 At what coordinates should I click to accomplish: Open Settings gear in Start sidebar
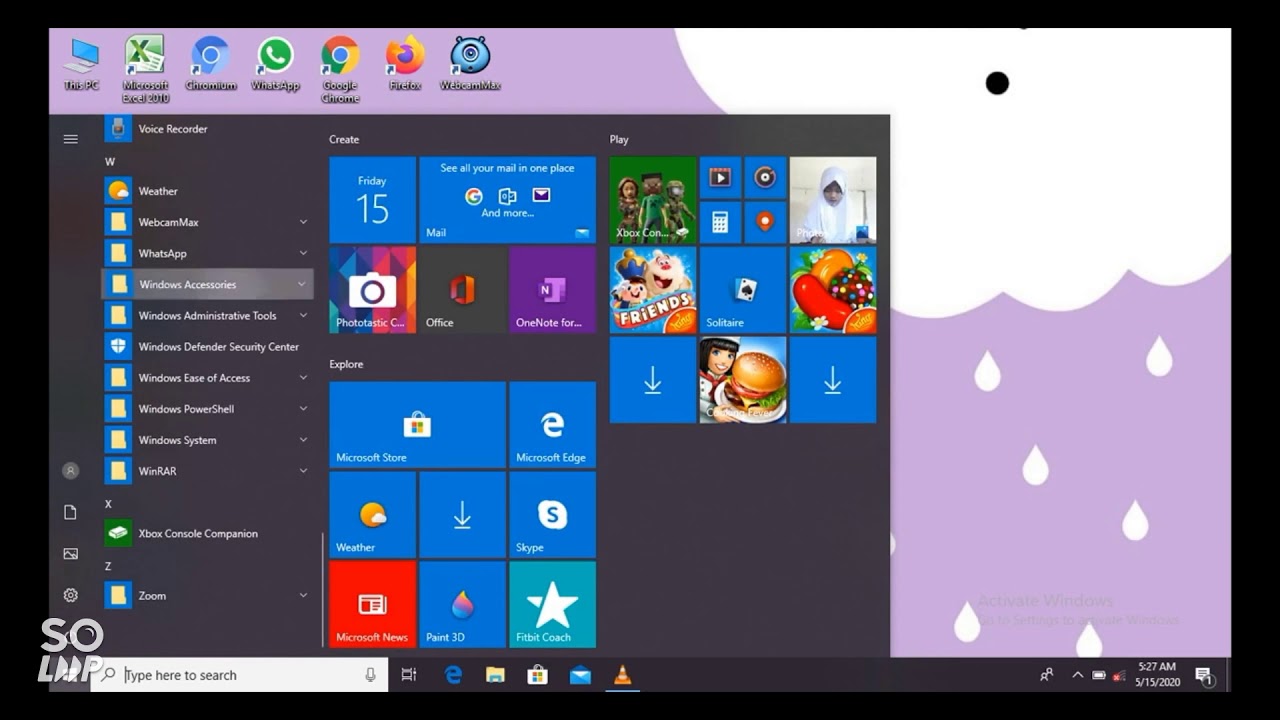70,595
